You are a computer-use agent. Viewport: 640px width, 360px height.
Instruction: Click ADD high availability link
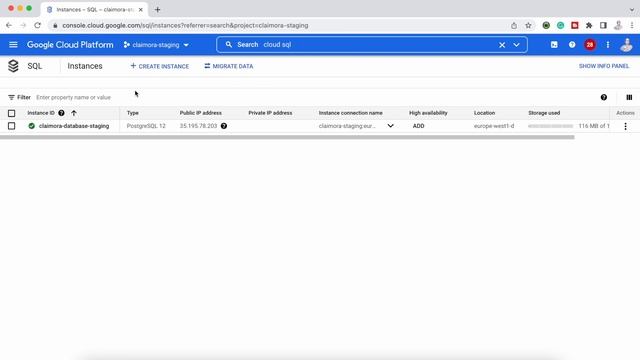click(418, 126)
